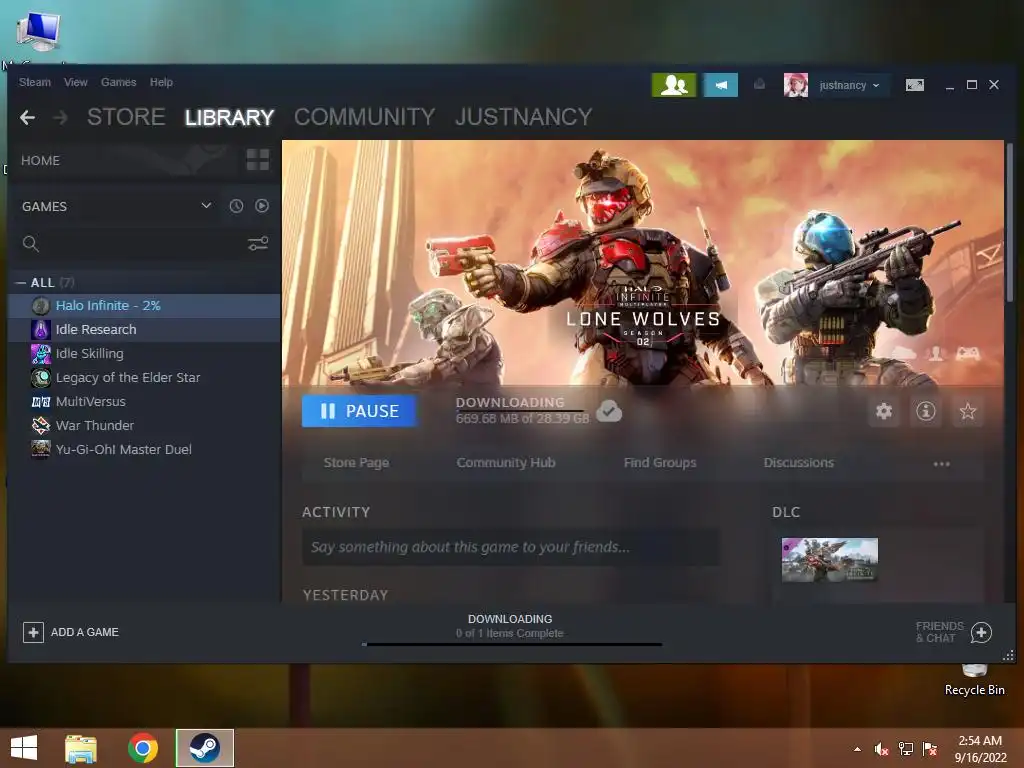The height and width of the screenshot is (768, 1024).
Task: Click the main content vertical scrollbar
Action: pos(1010,224)
